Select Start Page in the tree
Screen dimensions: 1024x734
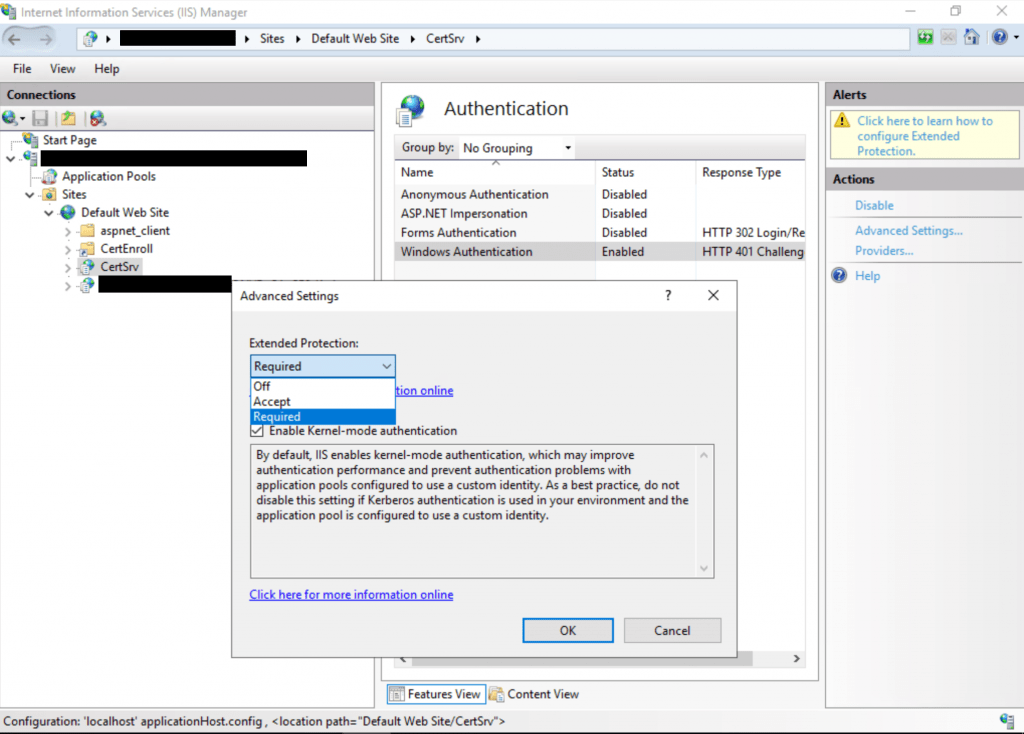point(69,140)
